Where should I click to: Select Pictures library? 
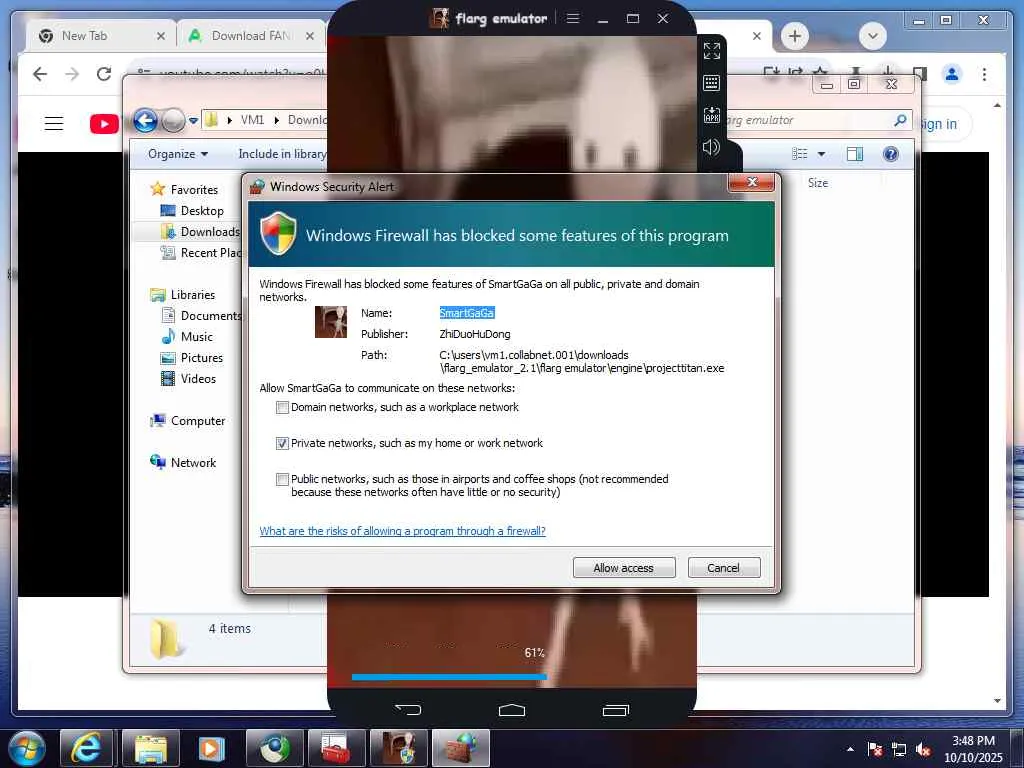(x=201, y=358)
